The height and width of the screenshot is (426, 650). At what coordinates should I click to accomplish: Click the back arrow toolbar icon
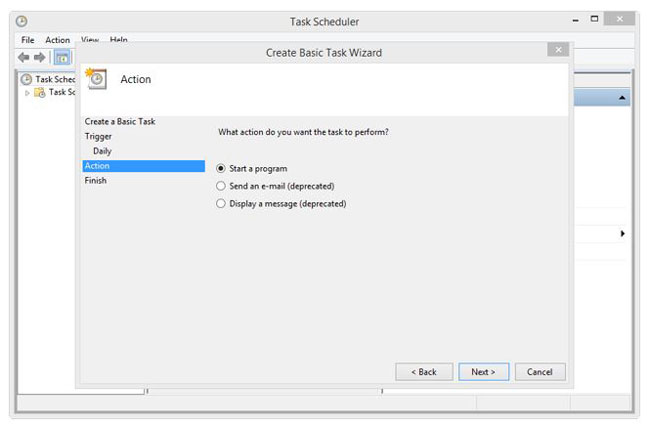point(24,57)
